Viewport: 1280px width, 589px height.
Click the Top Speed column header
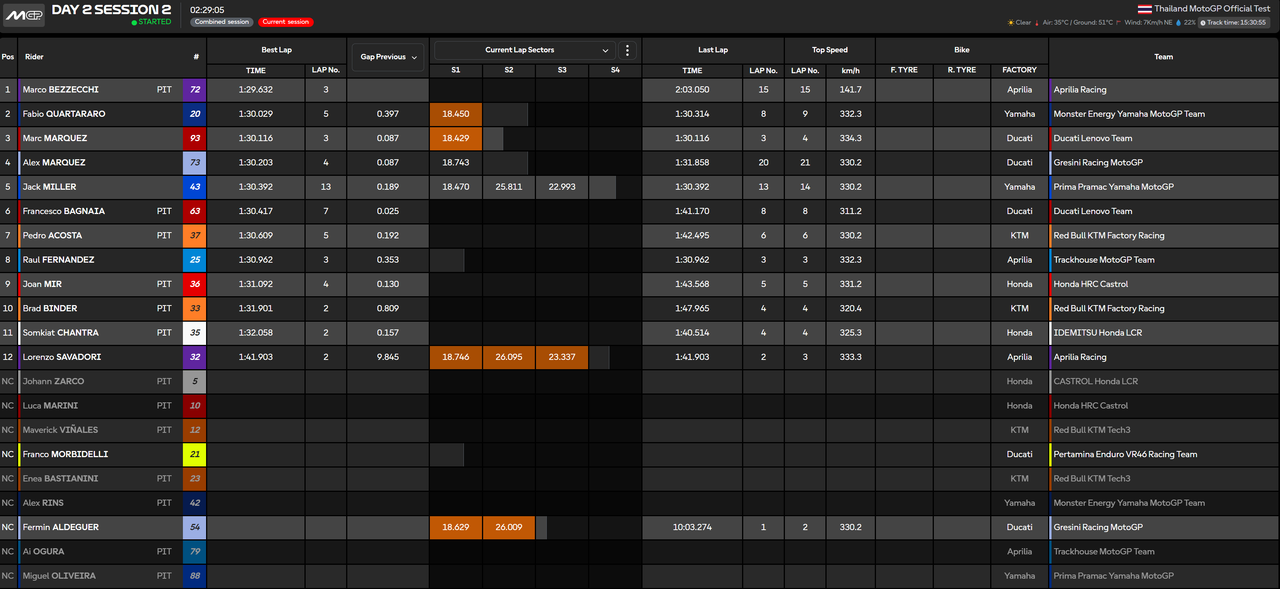pyautogui.click(x=830, y=50)
